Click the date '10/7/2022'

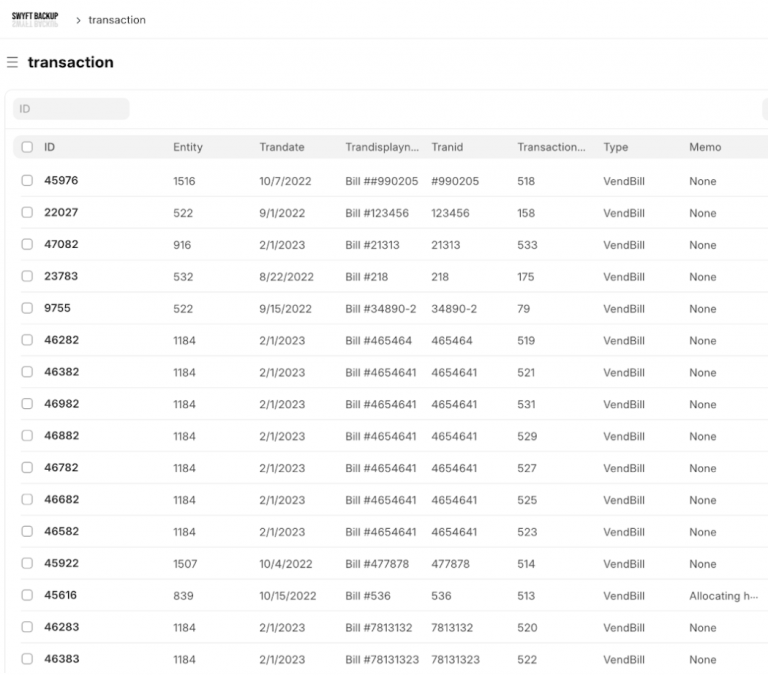285,181
